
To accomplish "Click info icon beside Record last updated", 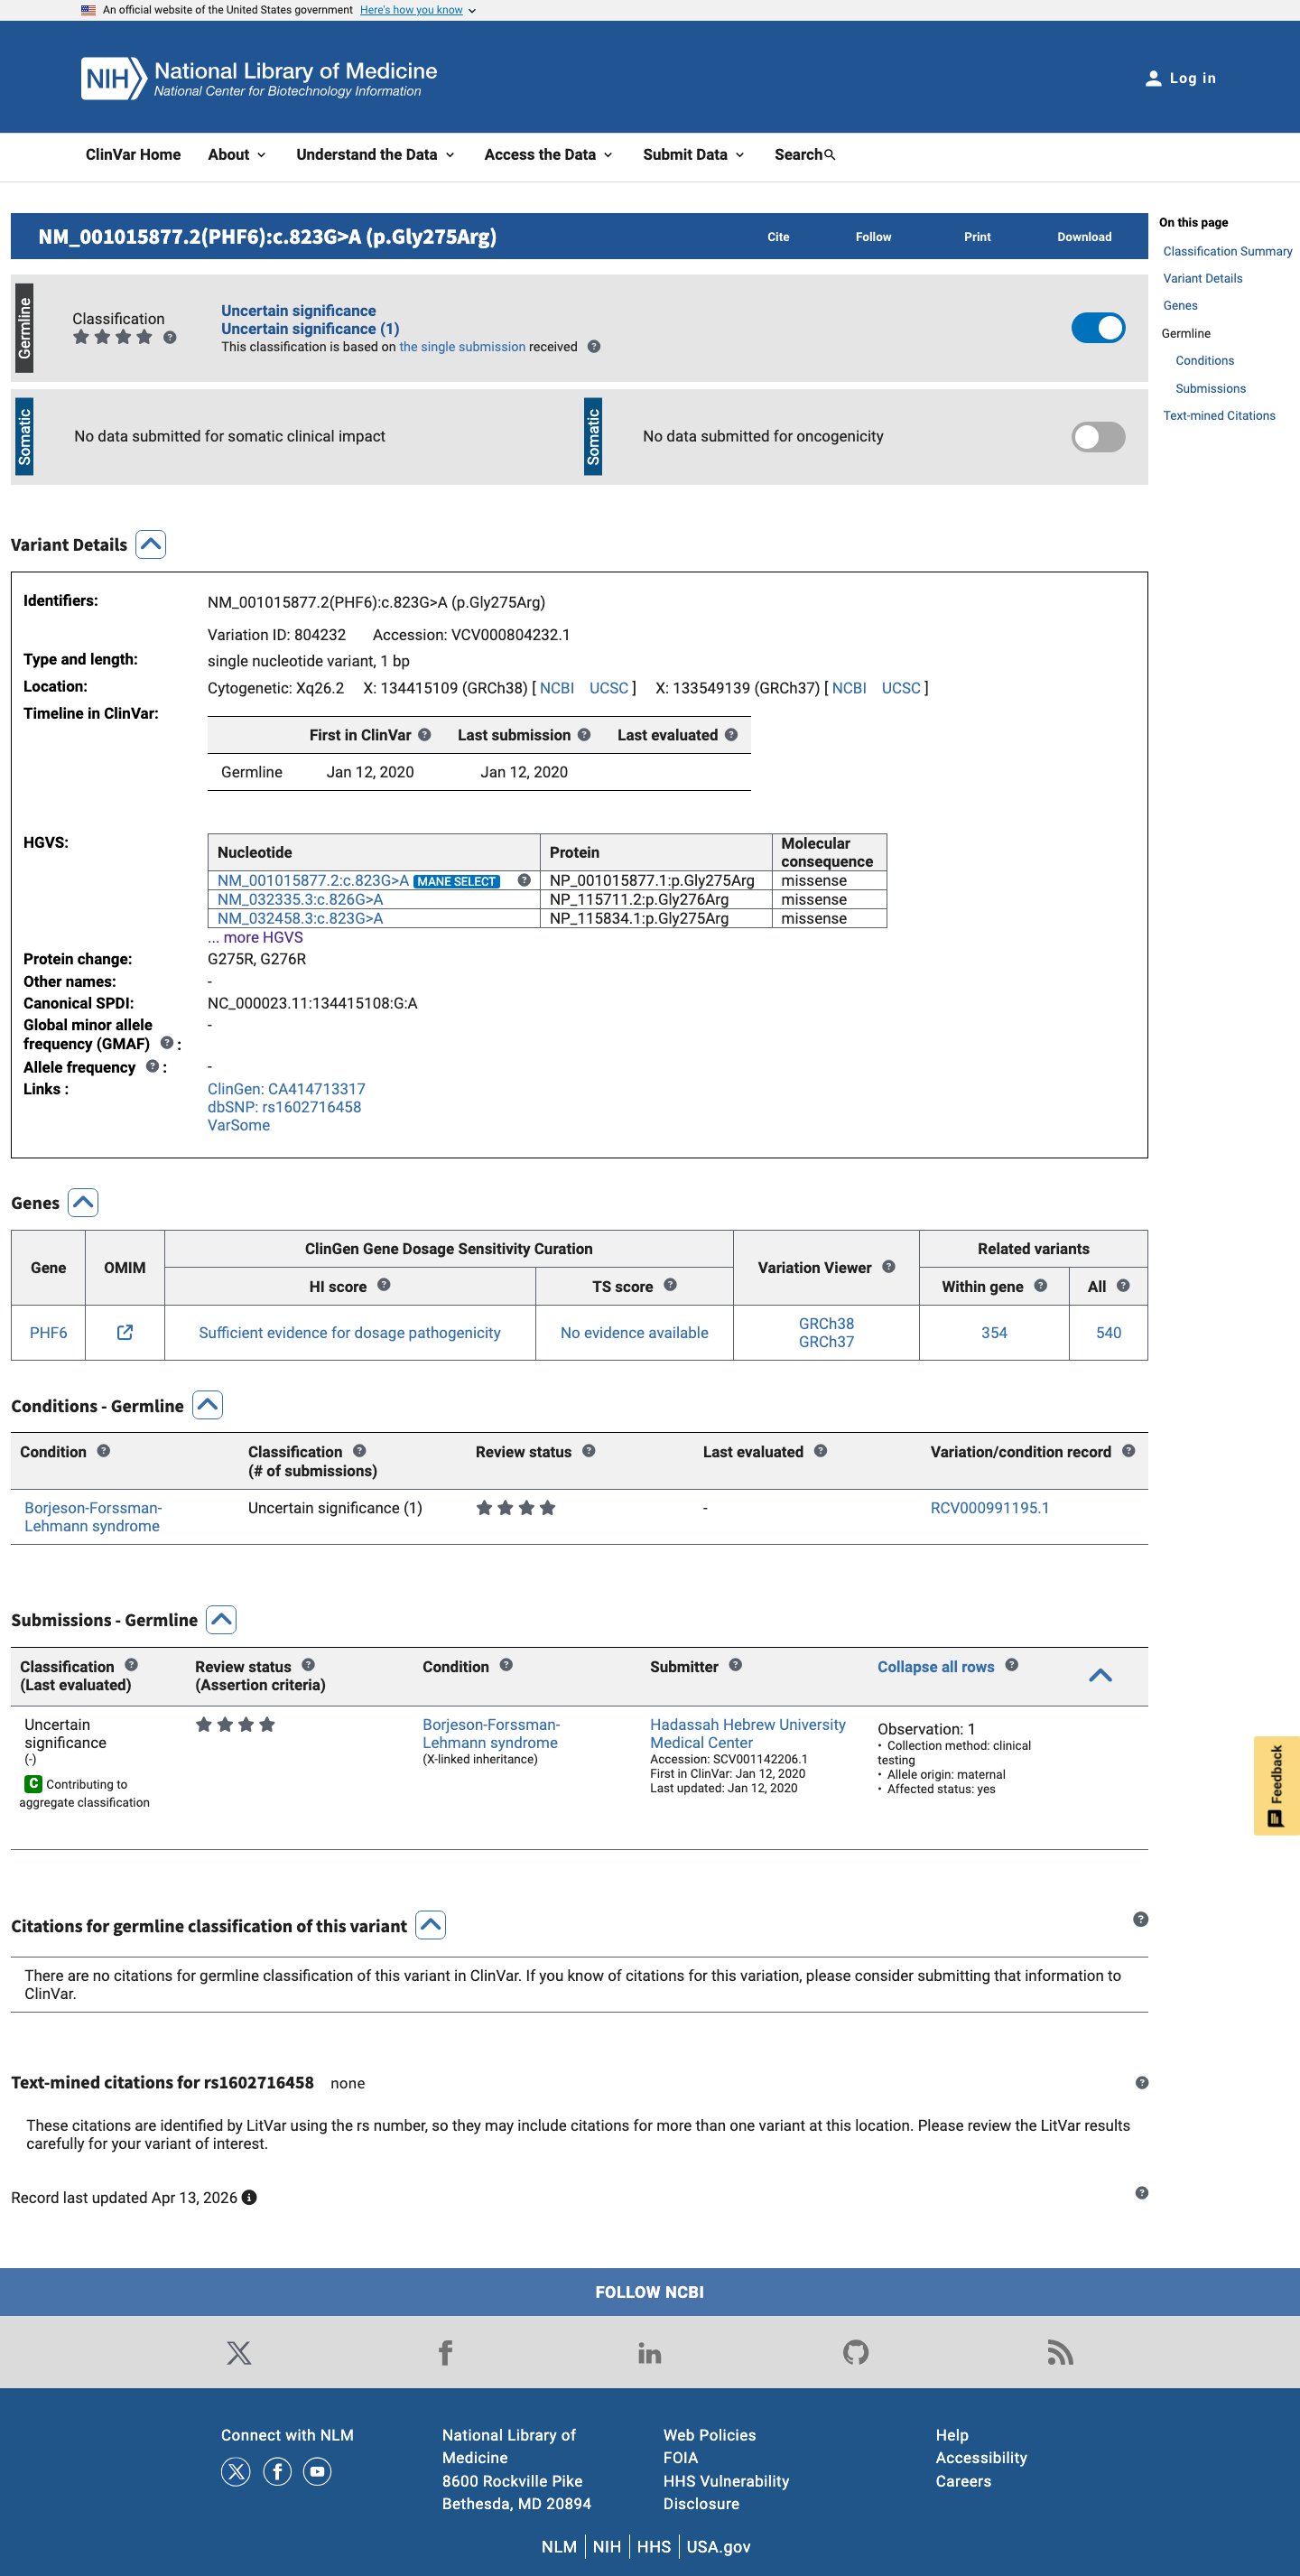I will point(250,2198).
